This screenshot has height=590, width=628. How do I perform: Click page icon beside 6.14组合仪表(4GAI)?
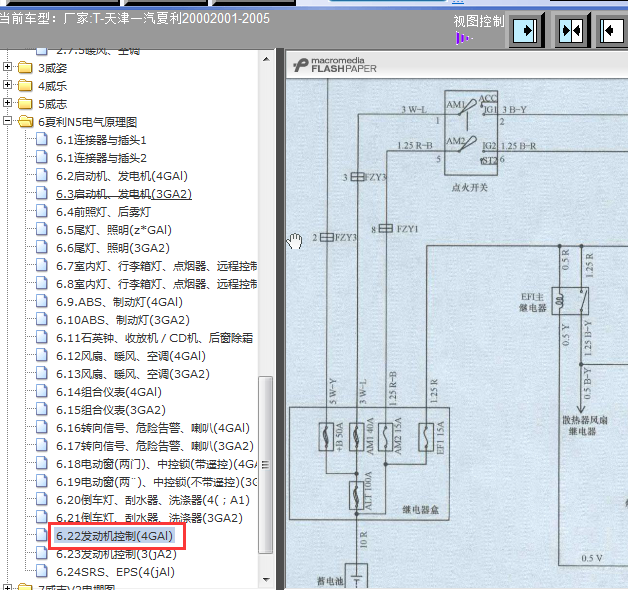tap(42, 391)
